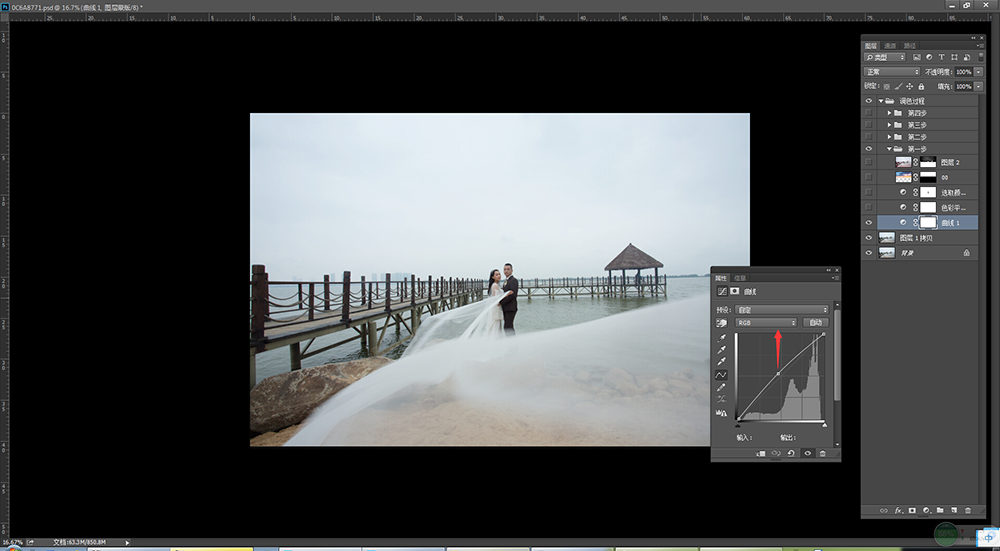Switch to the Channels tab
Screen dimensions: 1000x551
[x=890, y=46]
